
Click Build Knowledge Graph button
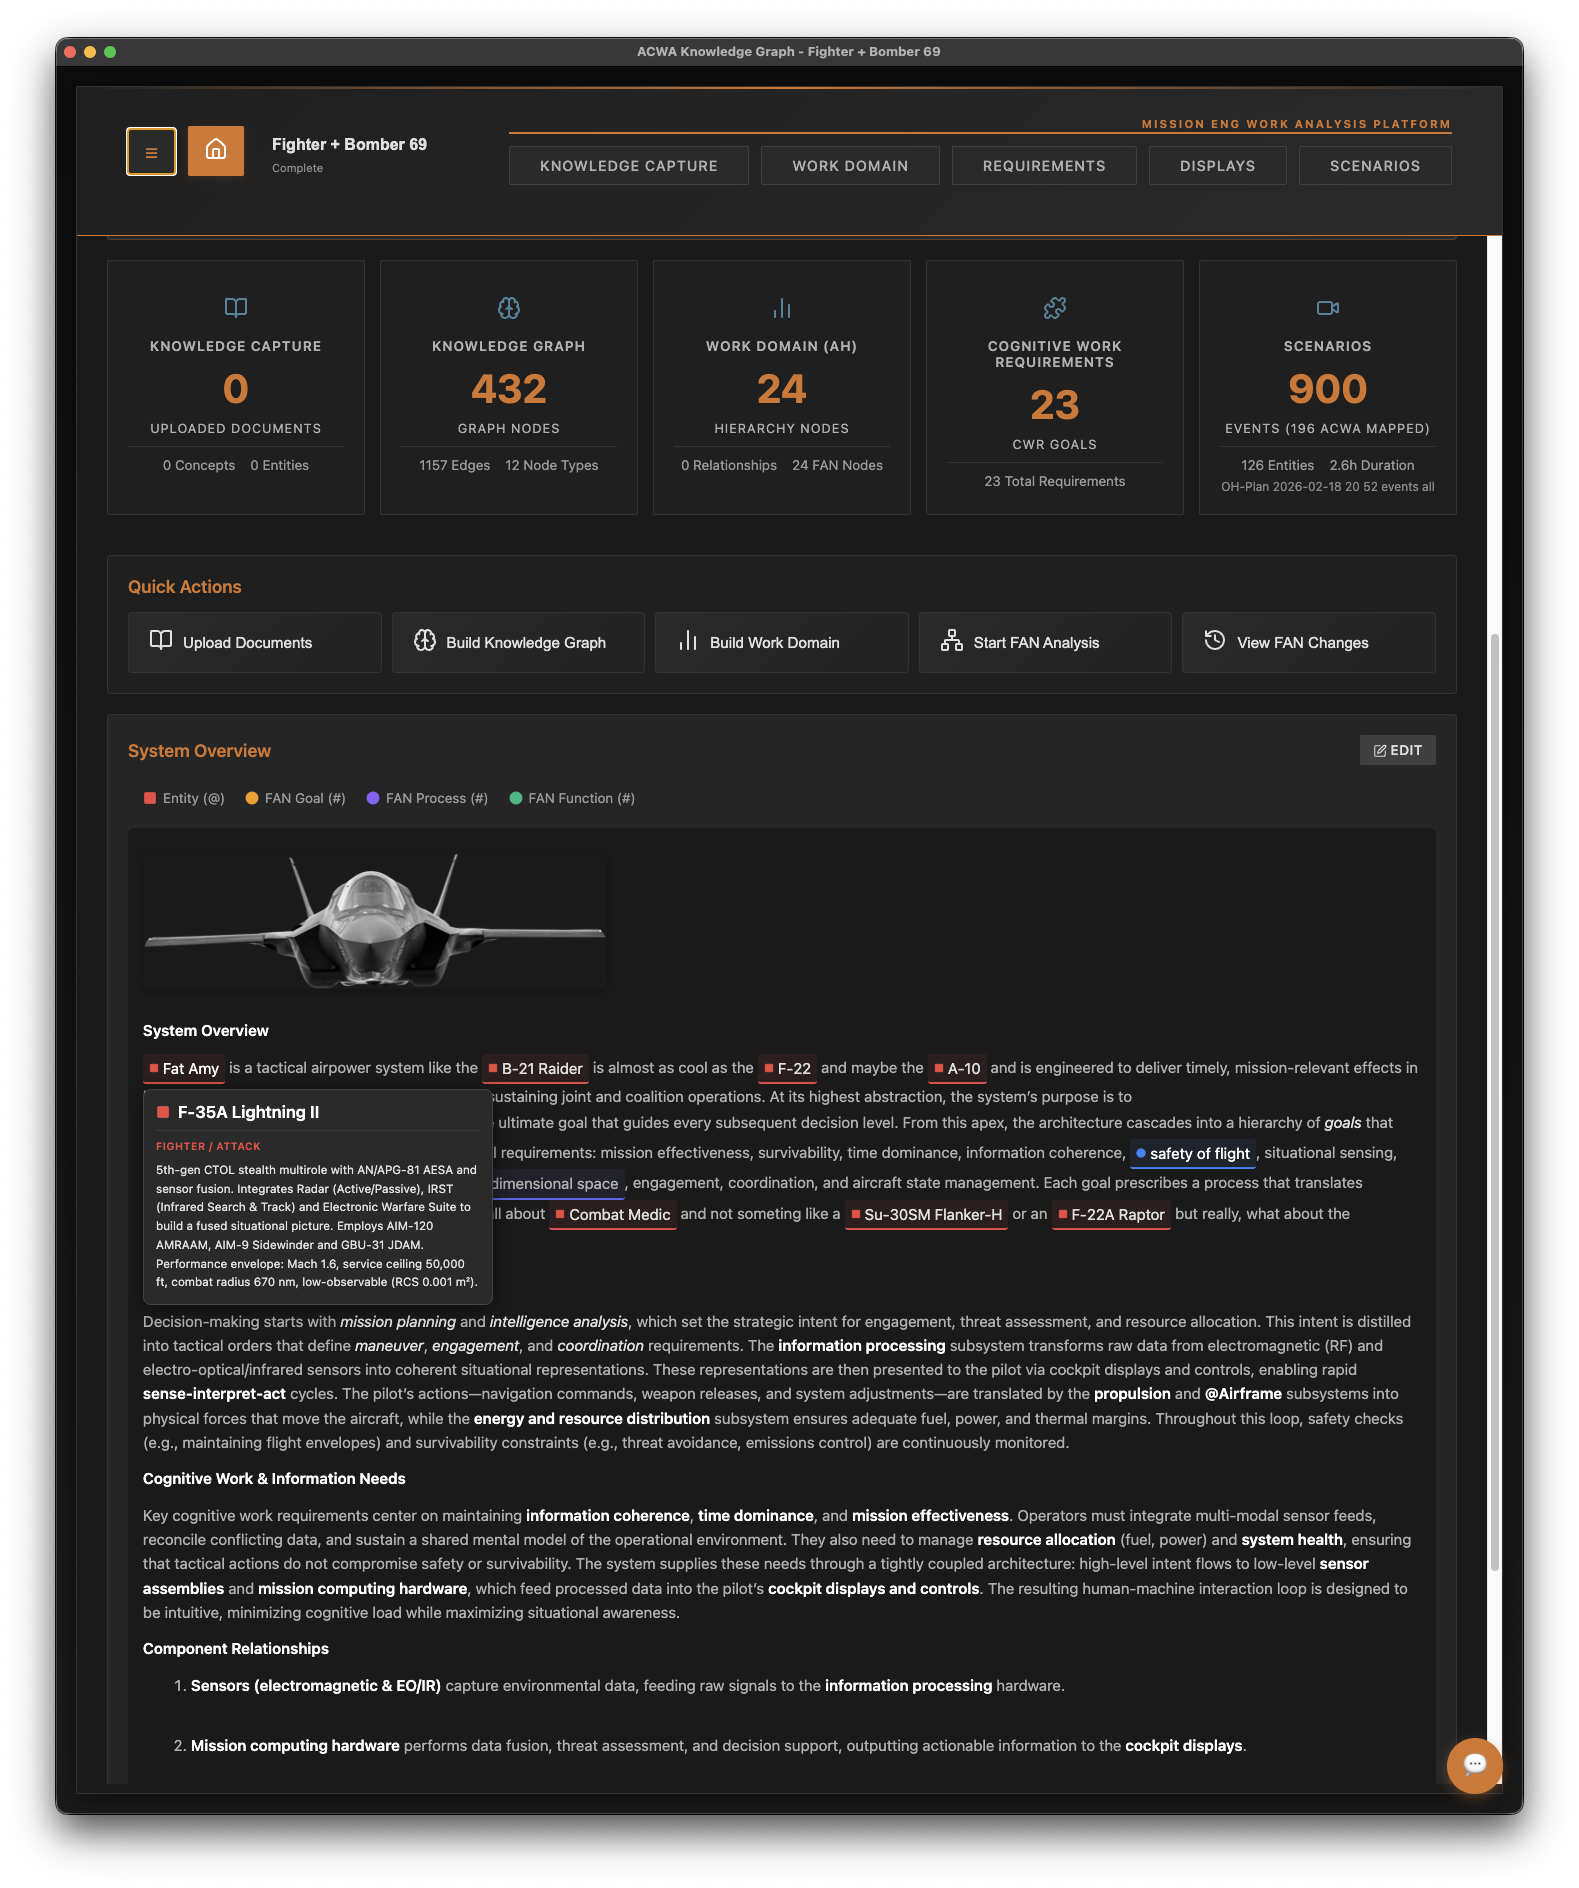(x=518, y=642)
